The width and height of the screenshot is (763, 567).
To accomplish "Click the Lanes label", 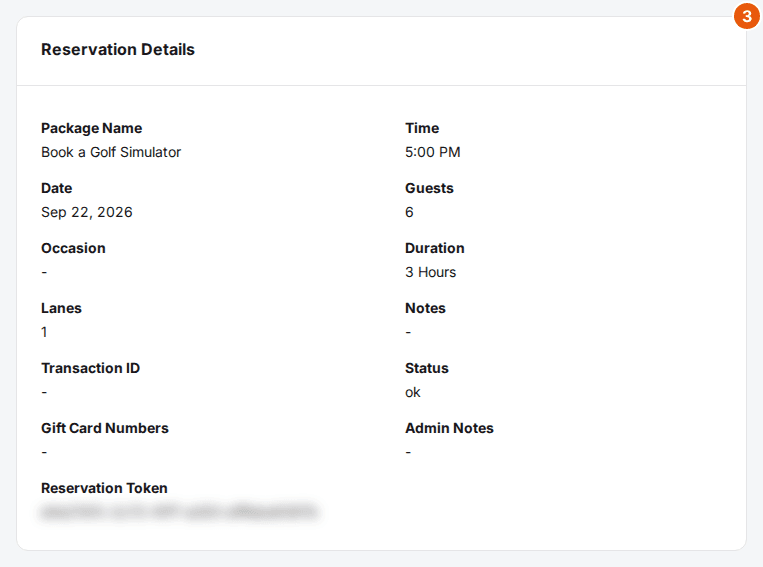I will pyautogui.click(x=61, y=308).
